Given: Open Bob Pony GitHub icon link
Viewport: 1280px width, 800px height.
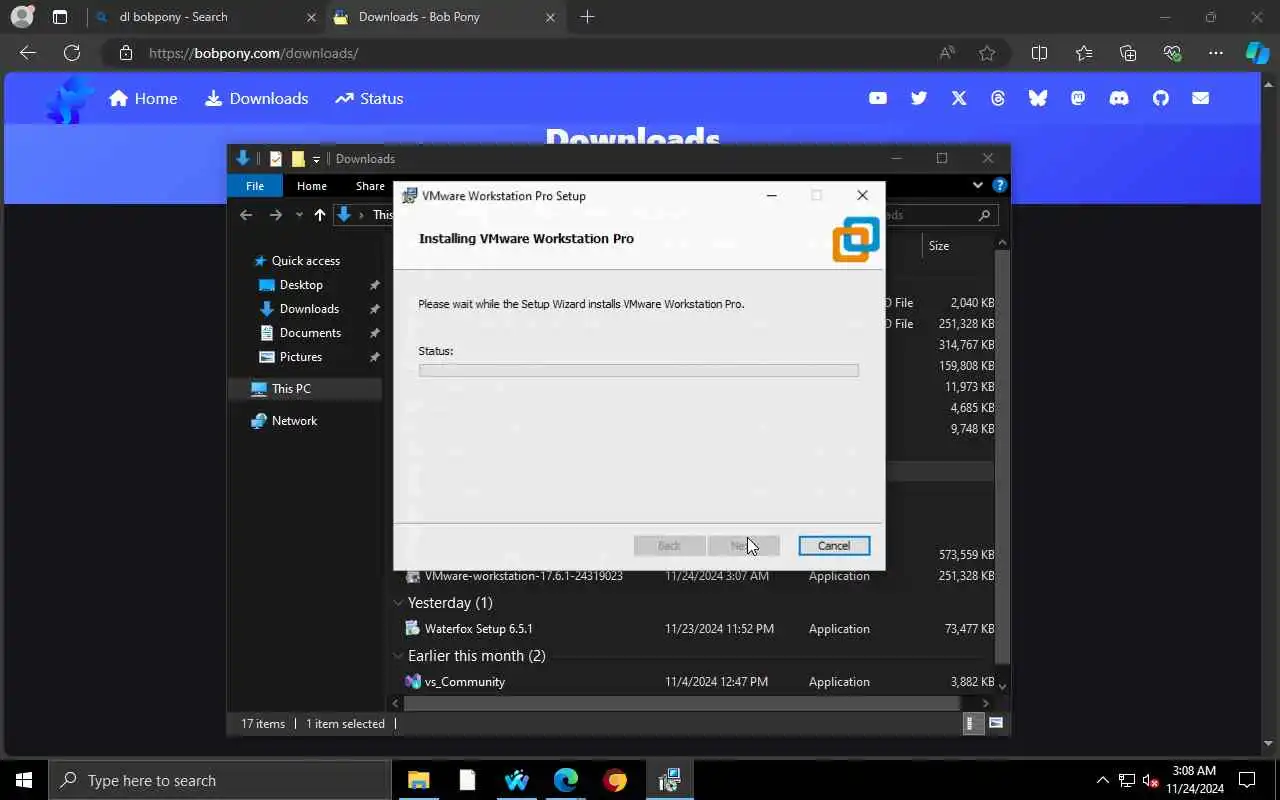Looking at the screenshot, I should (1161, 98).
